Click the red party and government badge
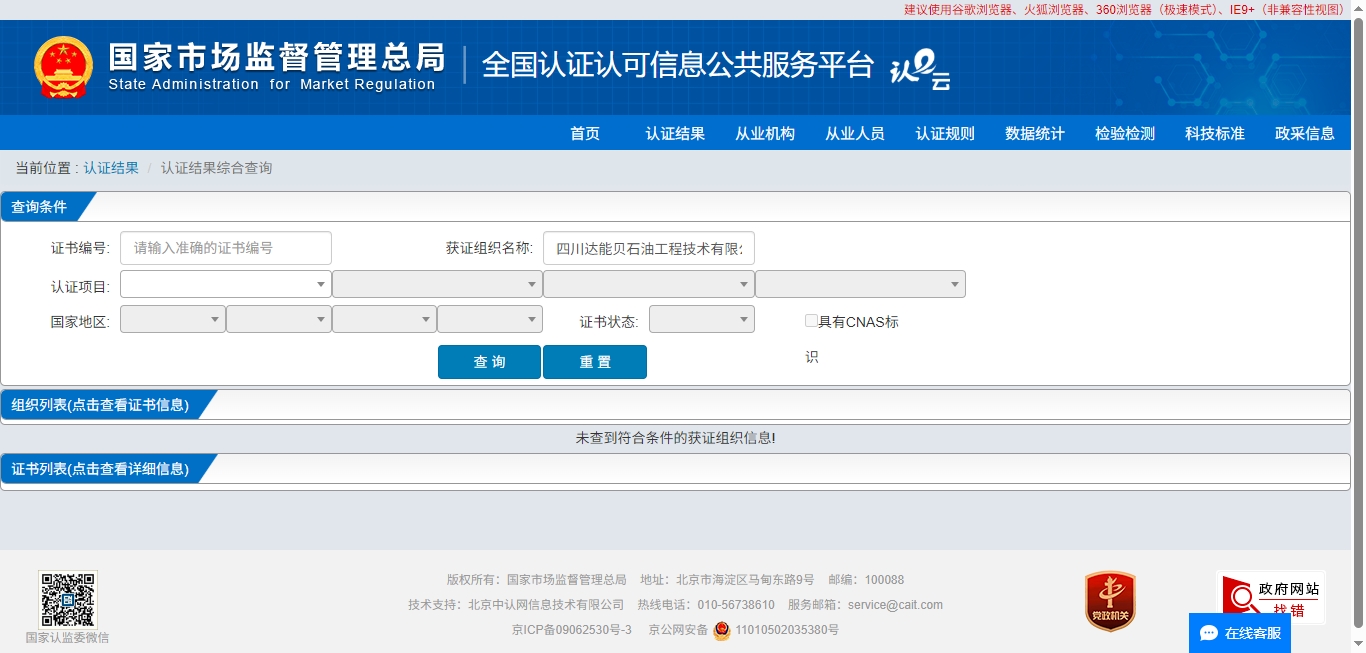The width and height of the screenshot is (1366, 653). pos(1110,601)
